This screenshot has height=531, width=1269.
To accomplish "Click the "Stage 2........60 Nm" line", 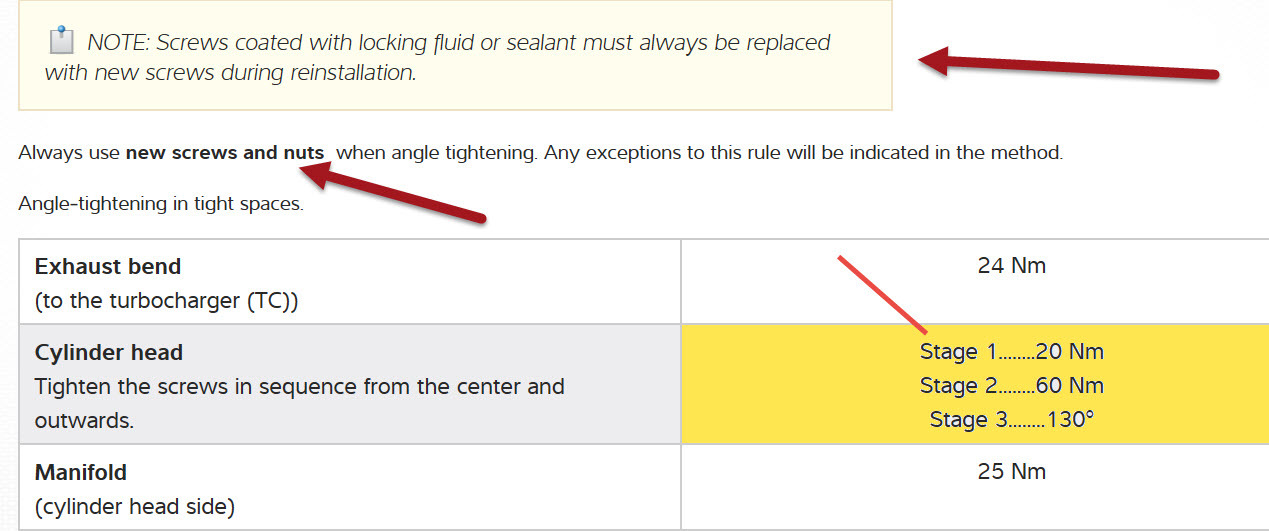I will pos(1011,386).
